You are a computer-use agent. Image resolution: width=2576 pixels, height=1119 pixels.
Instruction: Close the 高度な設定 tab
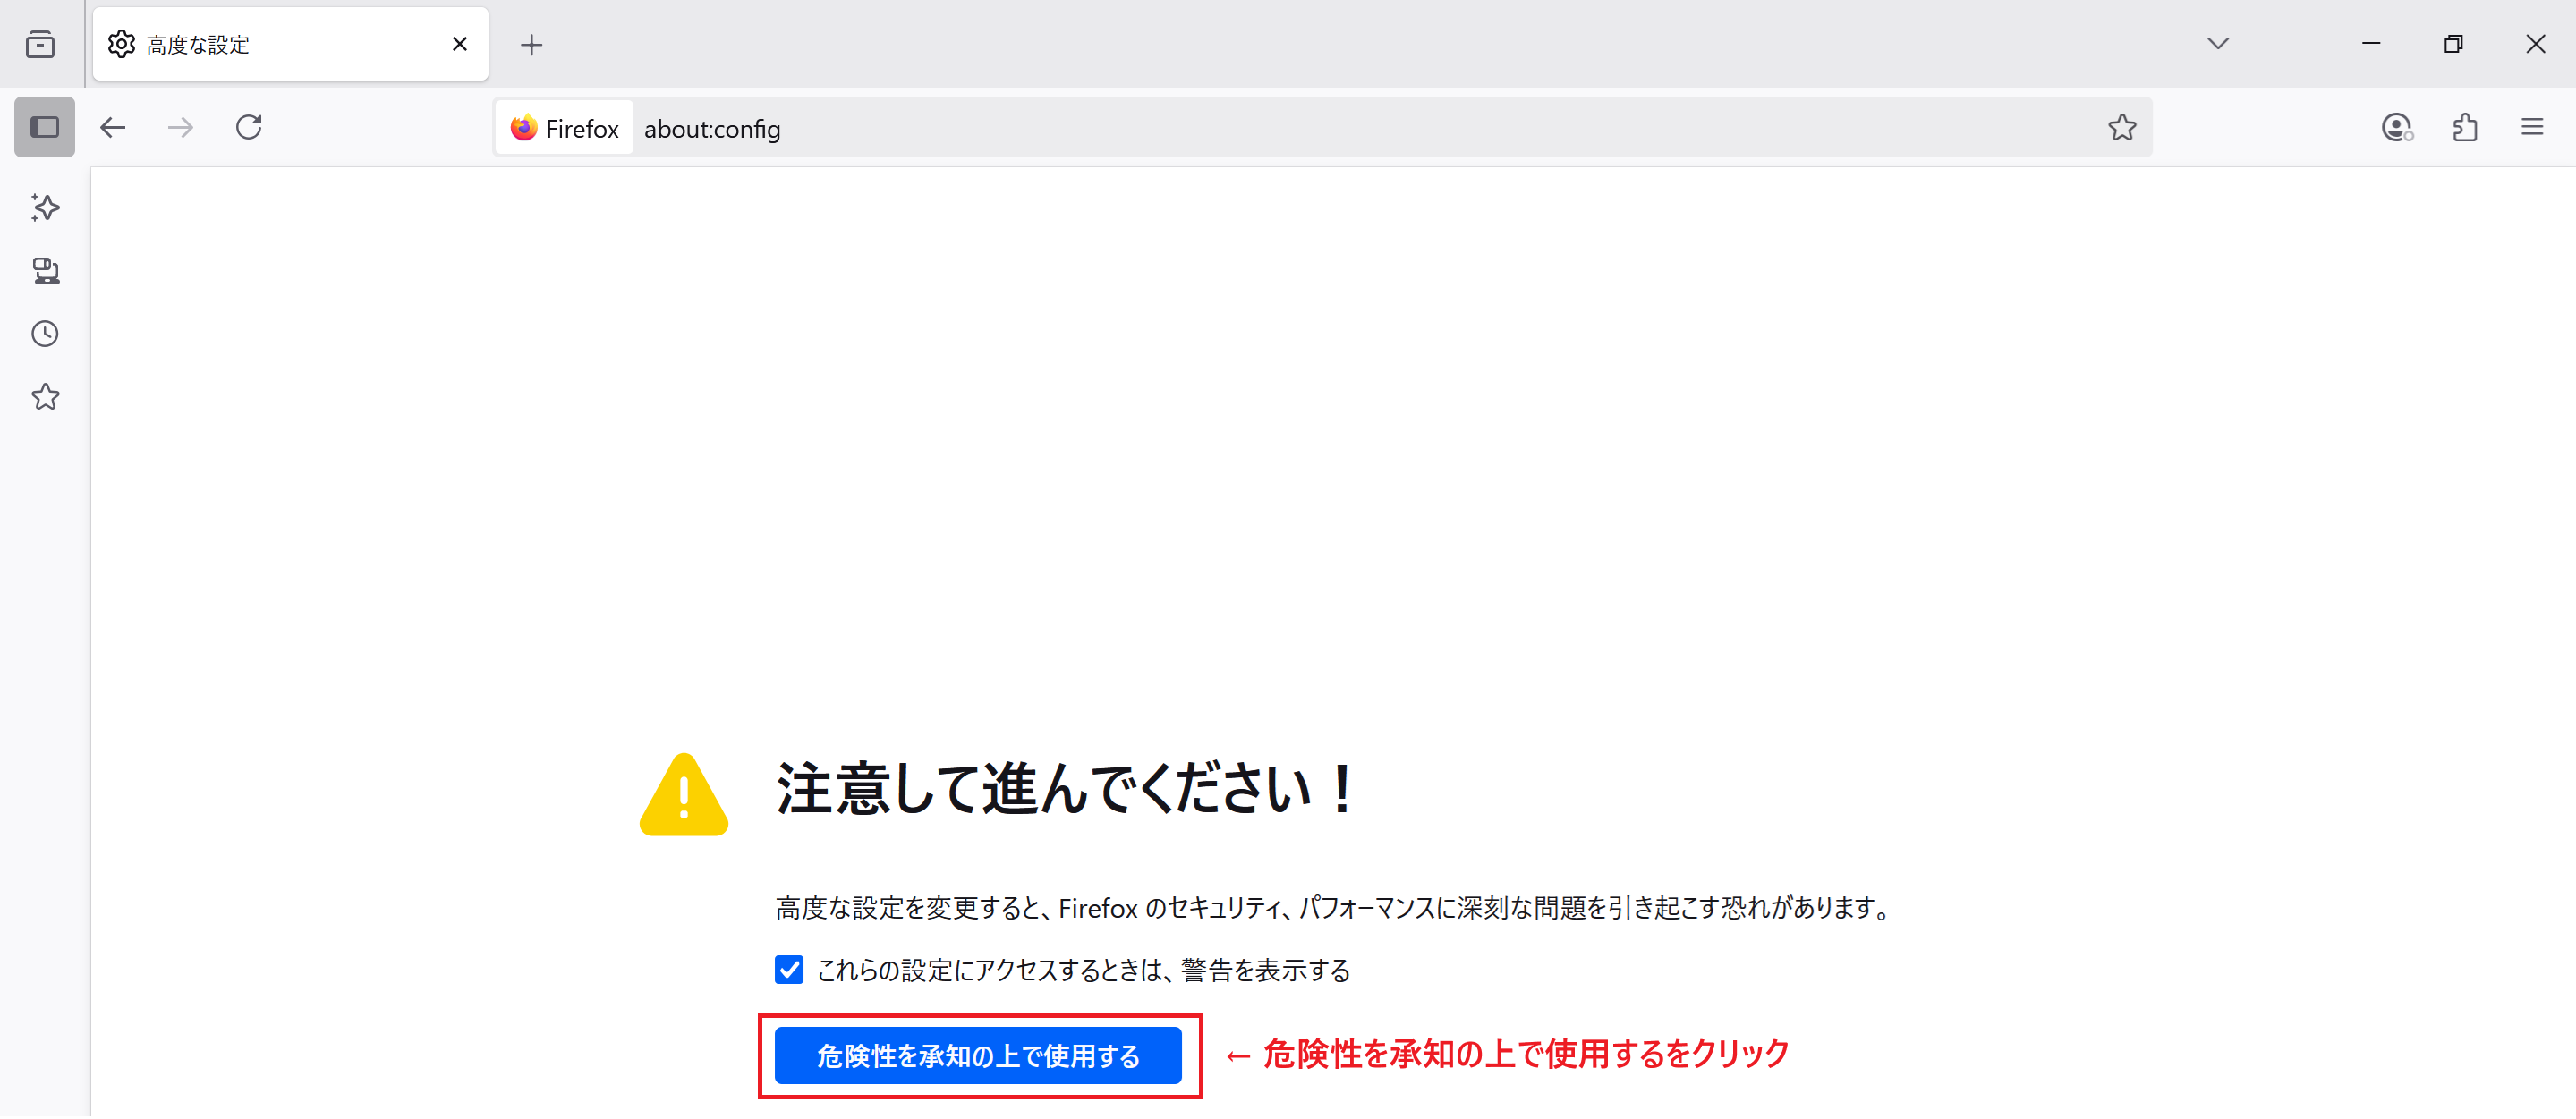pyautogui.click(x=460, y=44)
